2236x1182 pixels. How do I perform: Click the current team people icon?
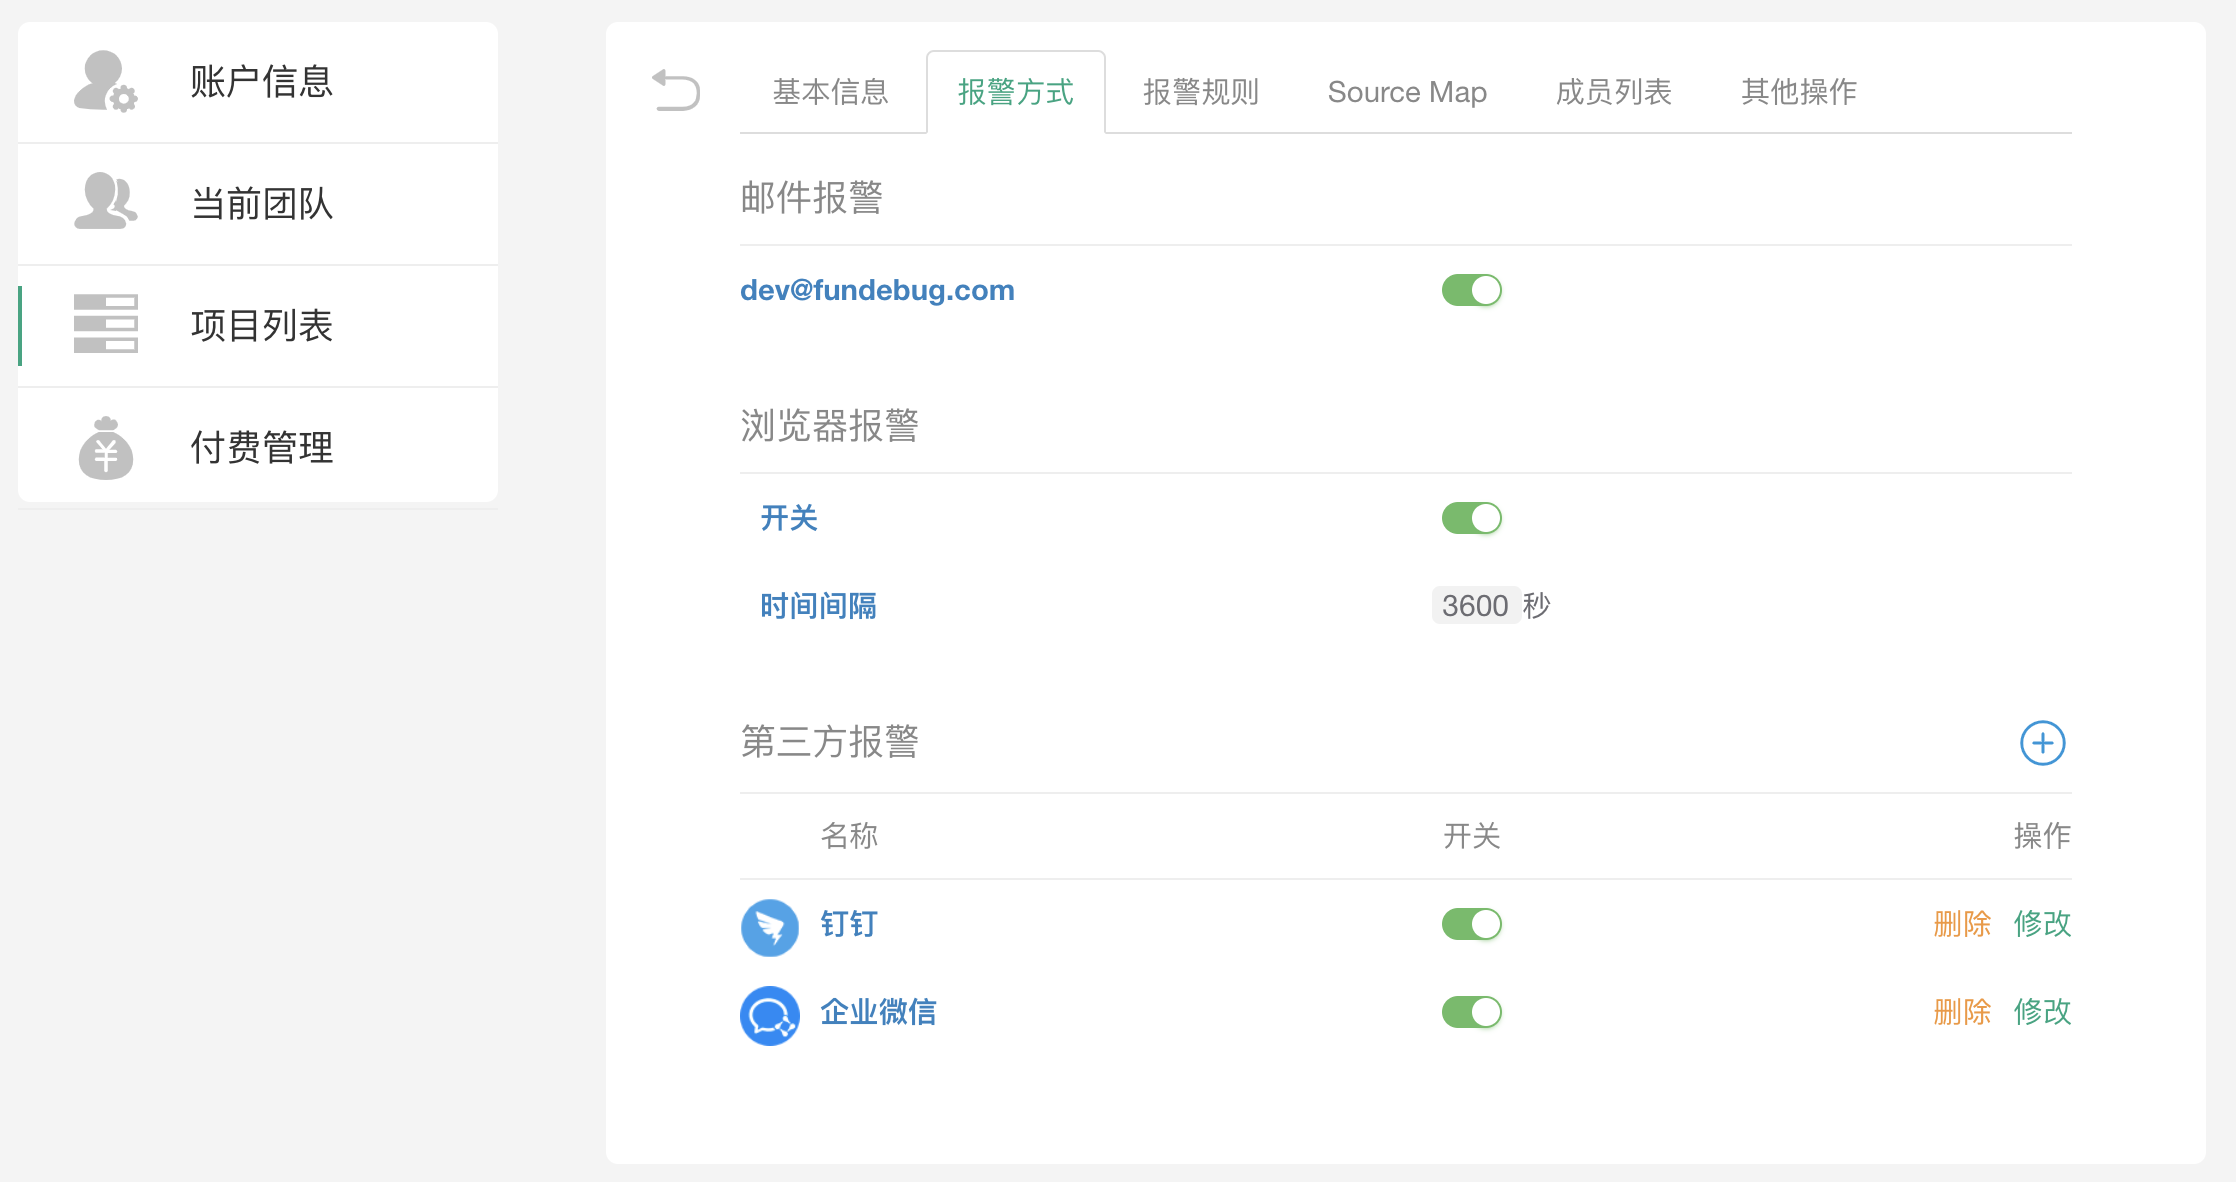[105, 202]
